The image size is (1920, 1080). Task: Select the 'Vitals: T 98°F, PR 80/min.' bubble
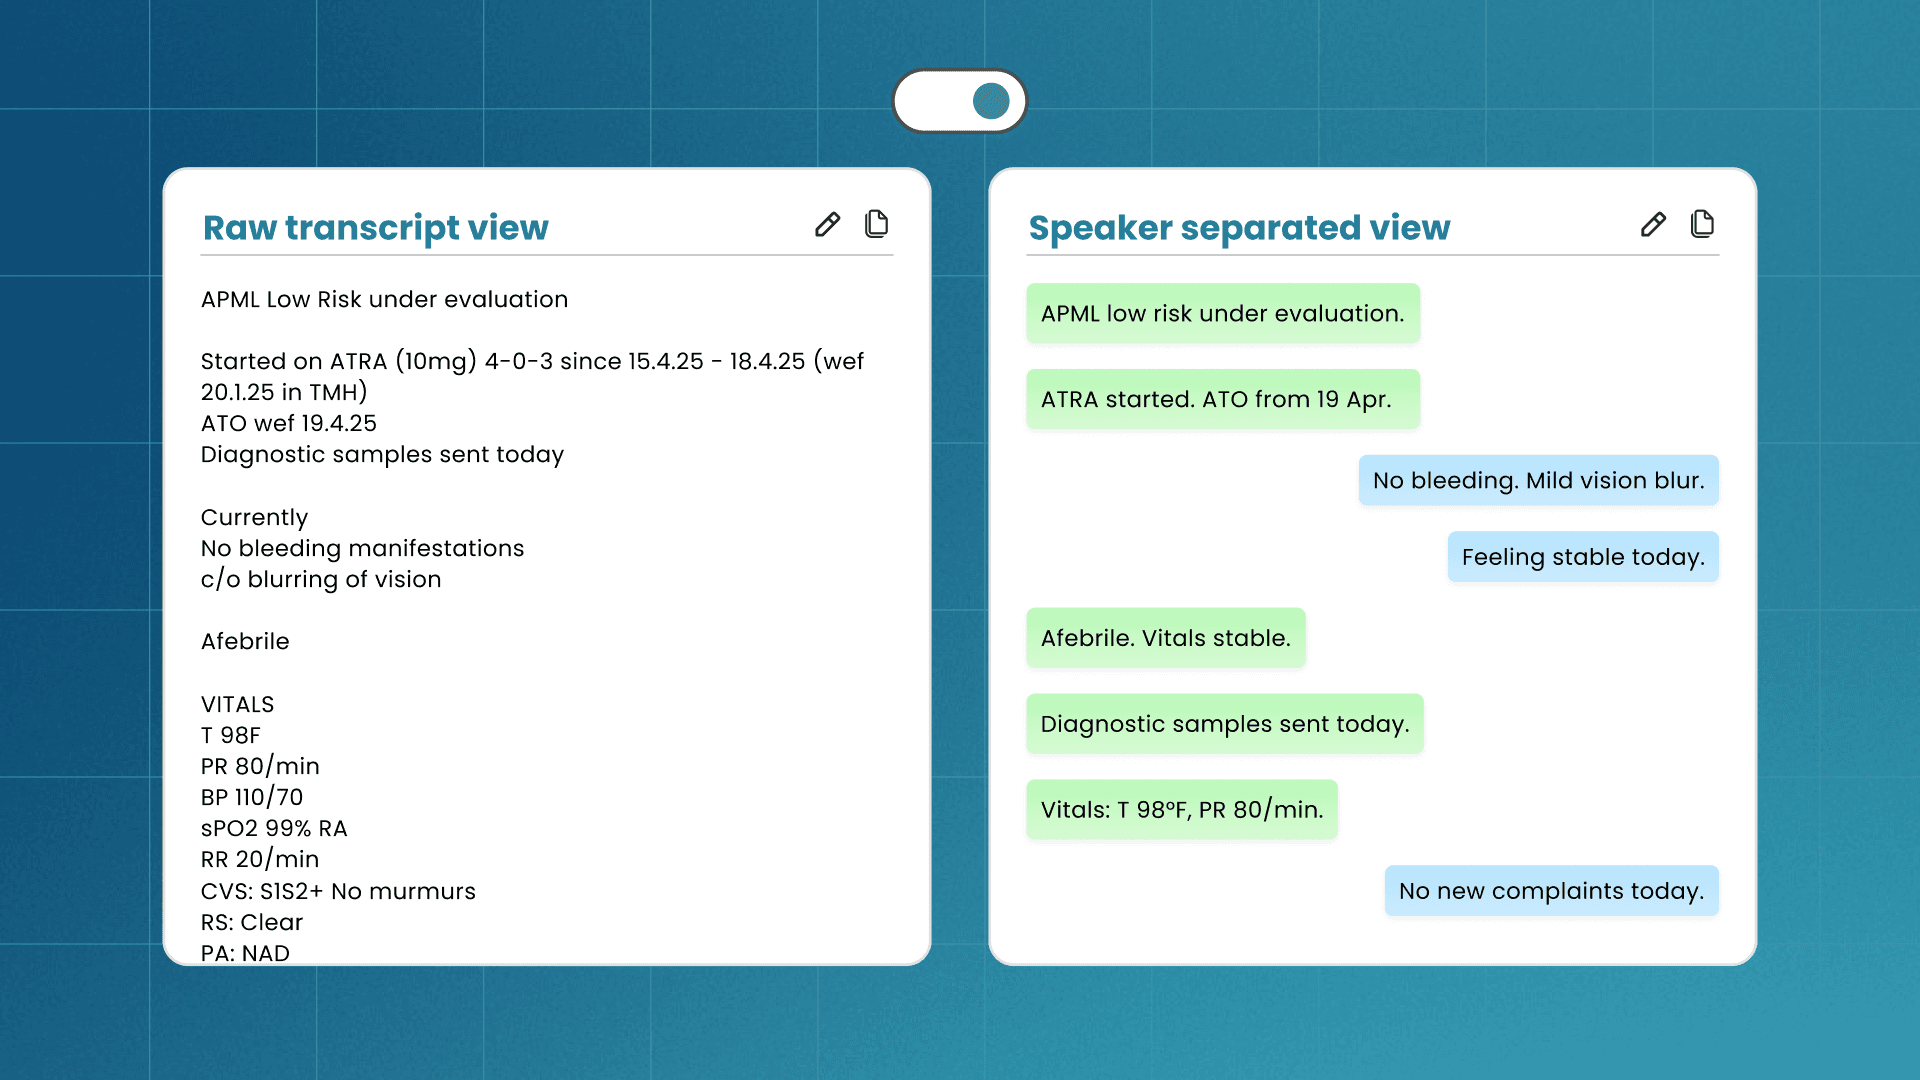coord(1181,810)
